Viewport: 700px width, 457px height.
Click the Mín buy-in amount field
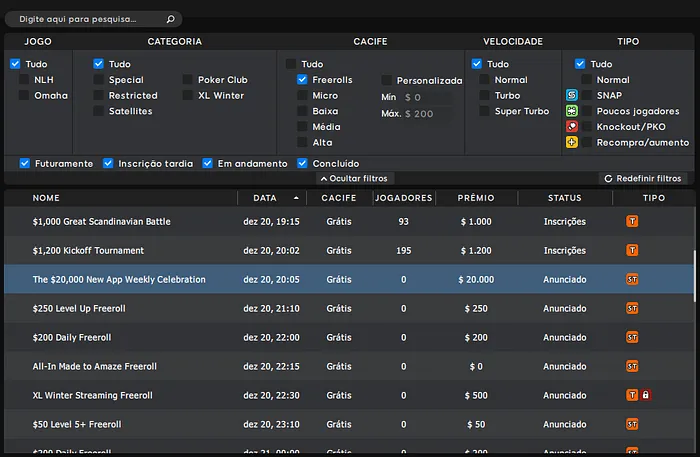(x=426, y=97)
